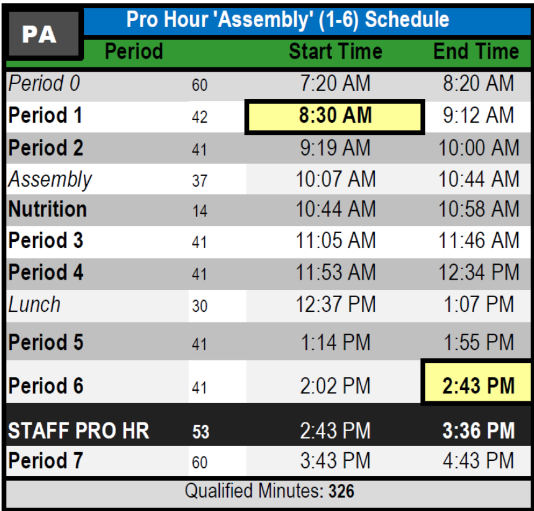
Task: Select Period 7 row label
Action: (46, 461)
